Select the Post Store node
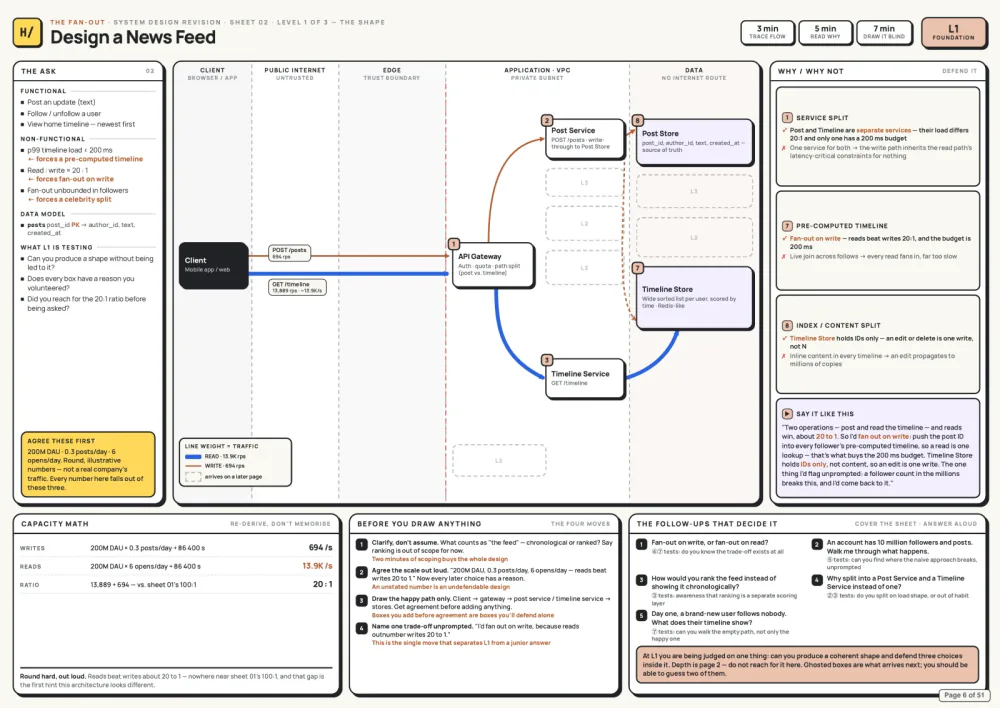Image resolution: width=1000 pixels, height=708 pixels. point(694,142)
